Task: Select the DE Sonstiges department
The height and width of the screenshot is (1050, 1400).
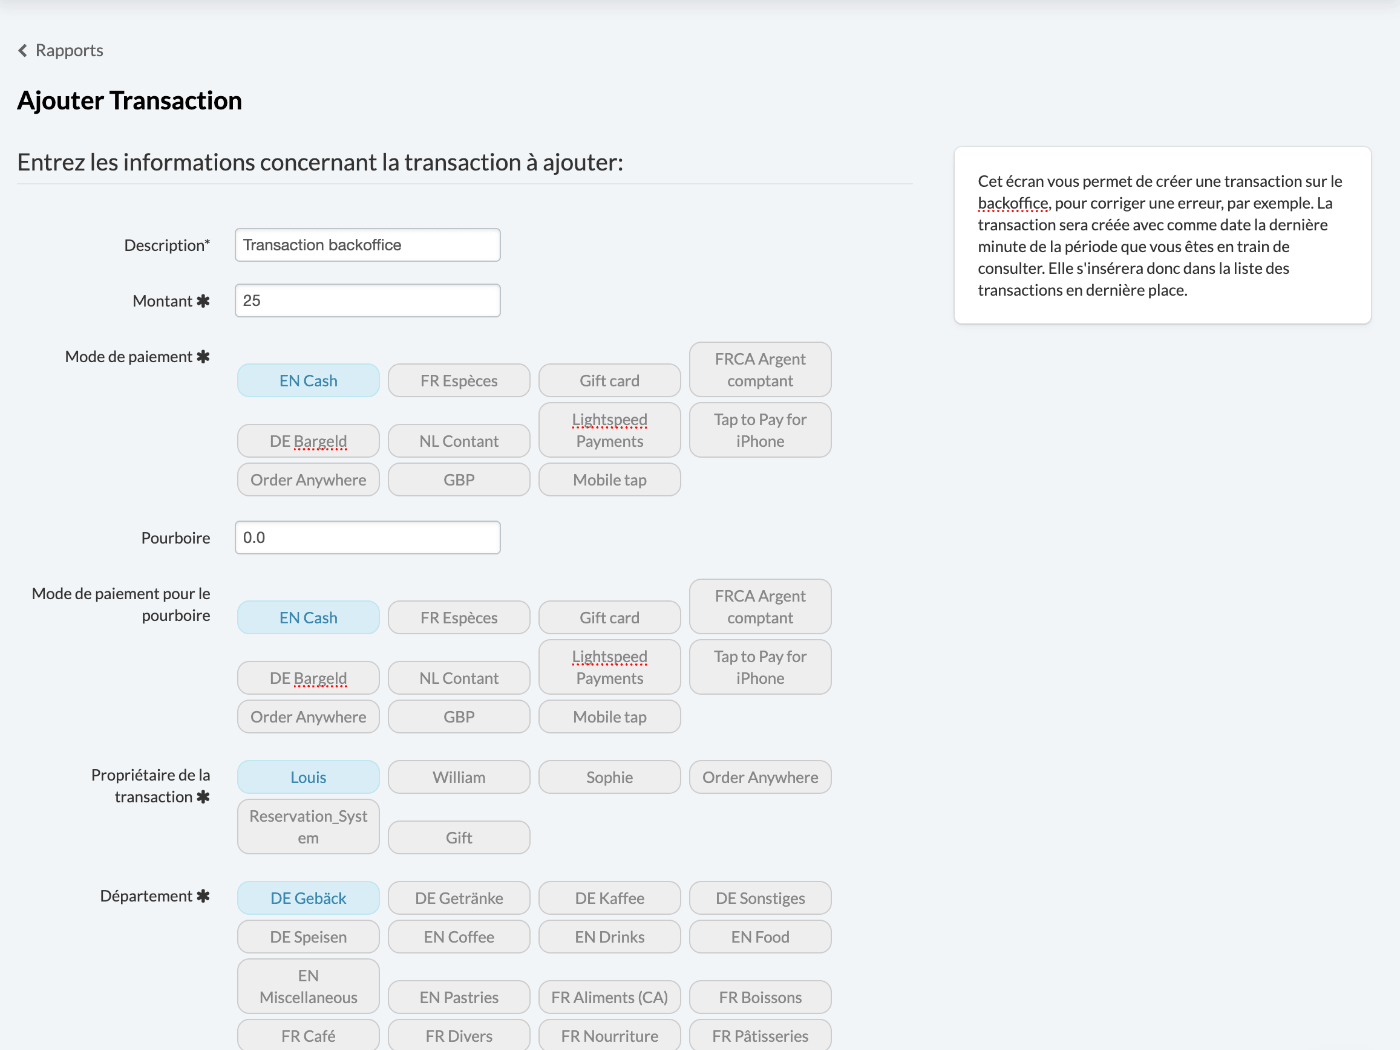Action: [x=760, y=898]
